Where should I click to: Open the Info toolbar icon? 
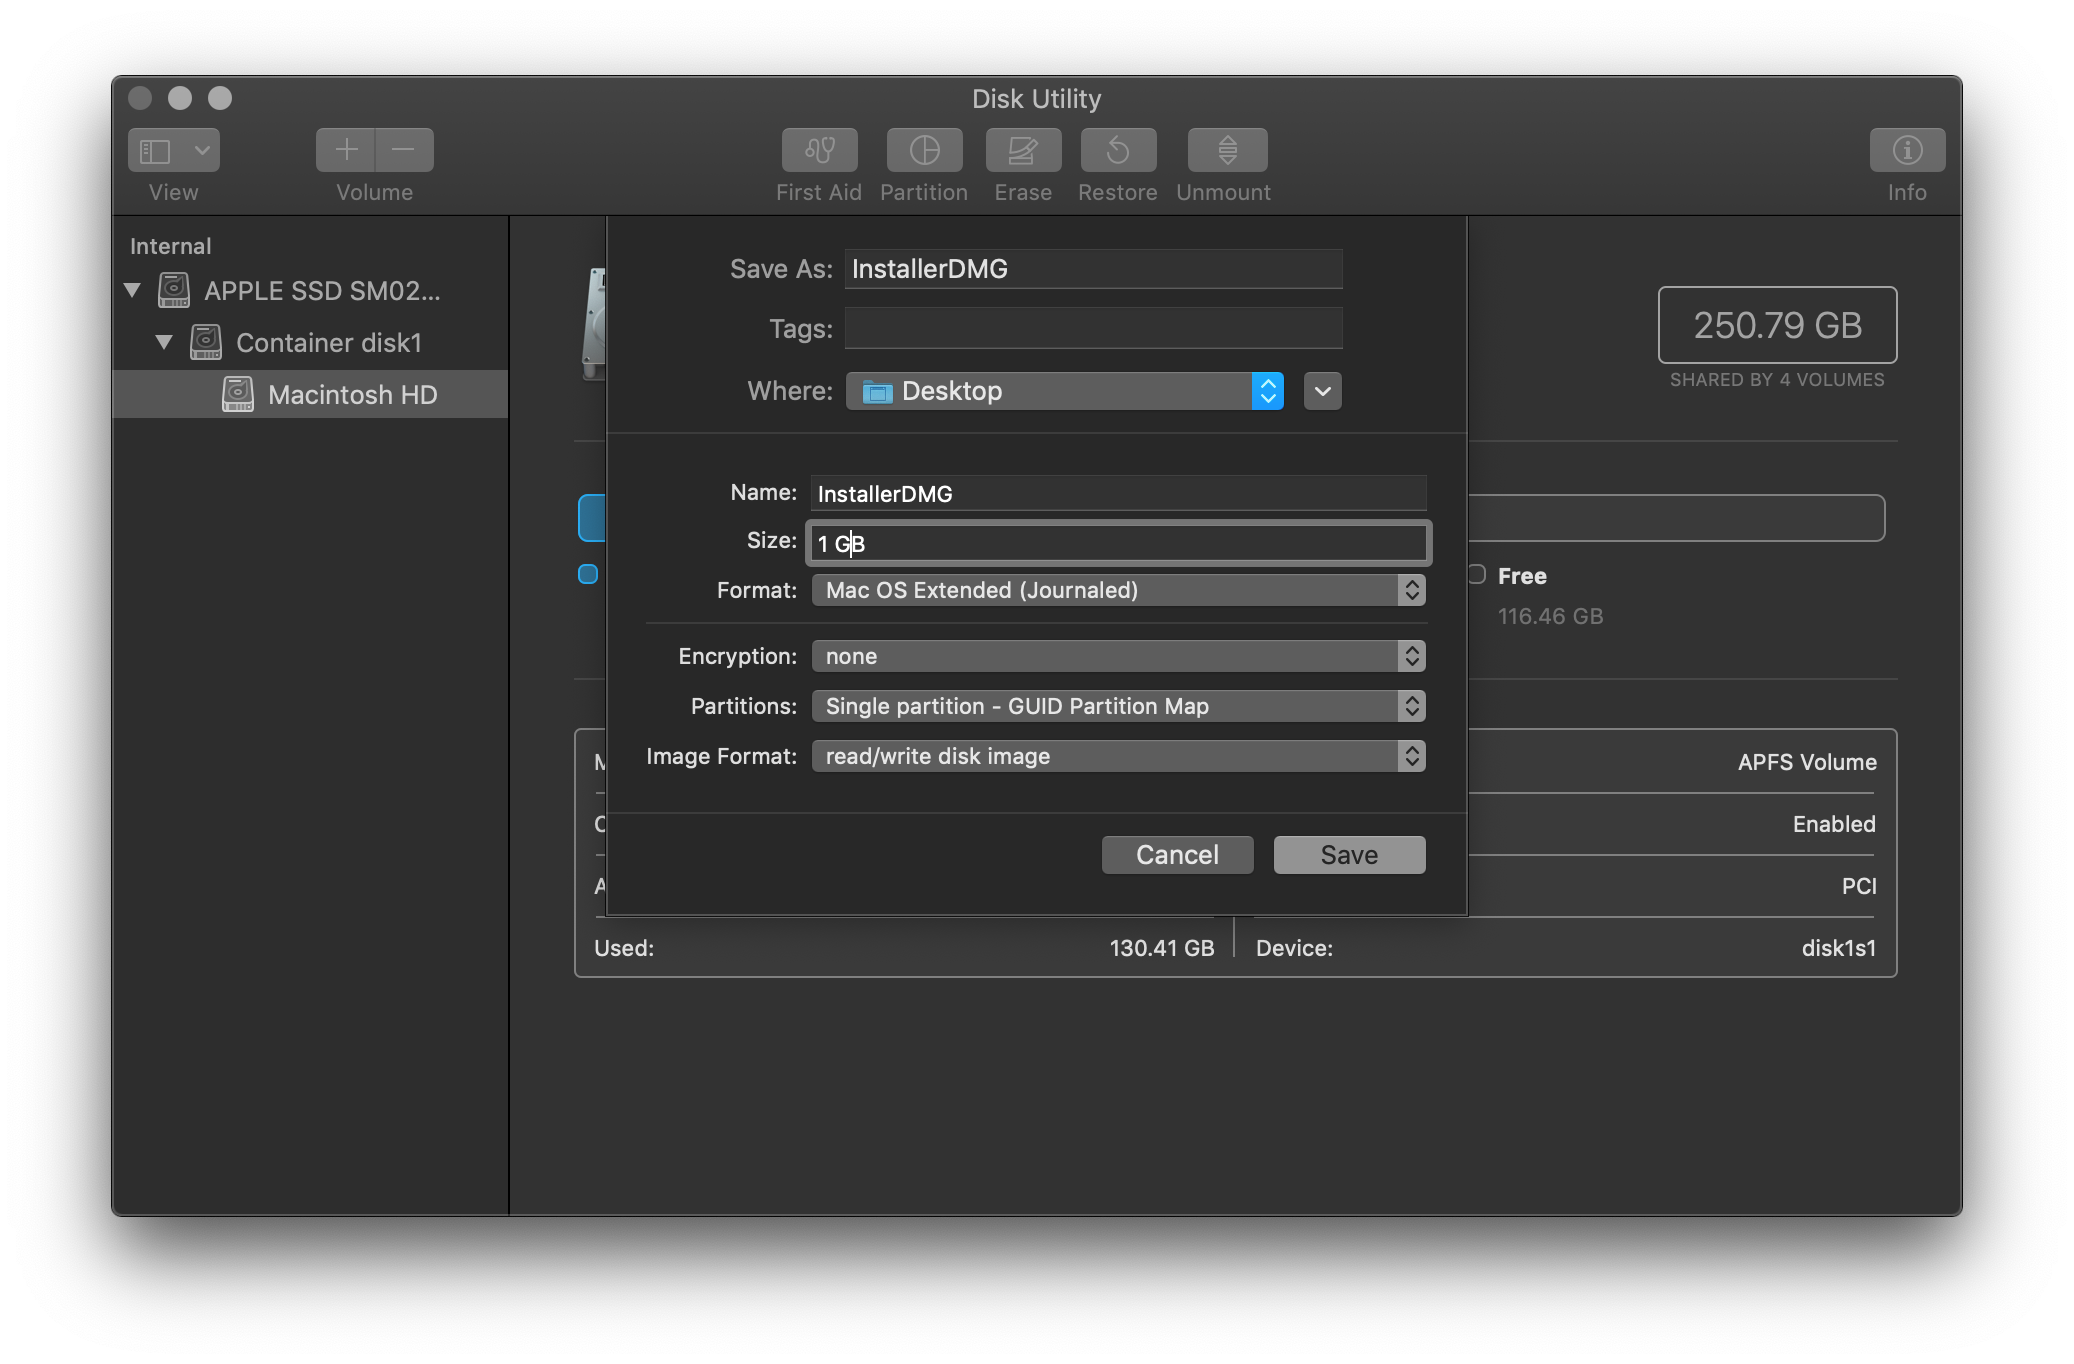click(1906, 151)
